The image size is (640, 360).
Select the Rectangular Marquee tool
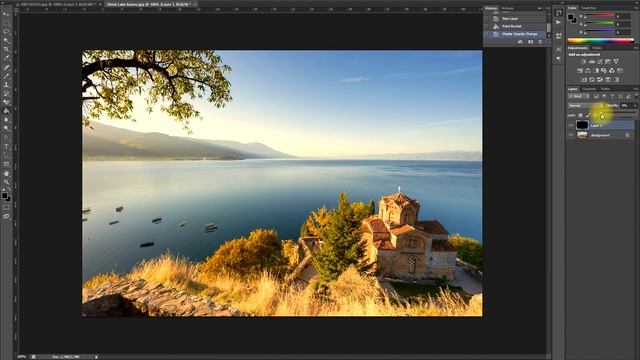6,22
